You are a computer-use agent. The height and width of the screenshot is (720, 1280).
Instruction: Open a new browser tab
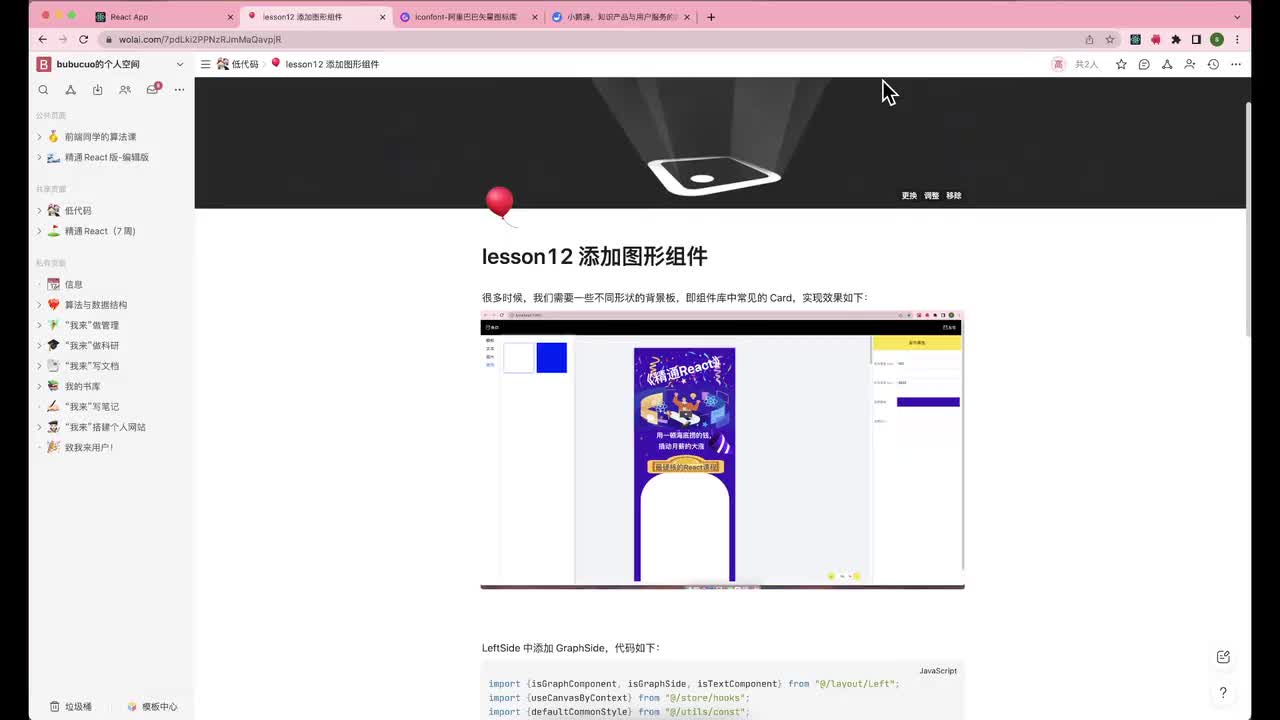point(711,17)
